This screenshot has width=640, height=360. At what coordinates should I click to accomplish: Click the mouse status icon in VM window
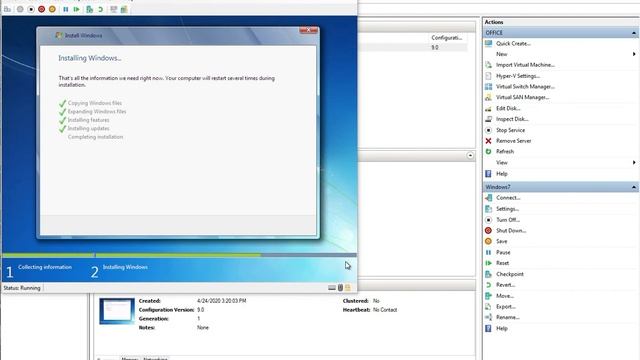pyautogui.click(x=340, y=288)
